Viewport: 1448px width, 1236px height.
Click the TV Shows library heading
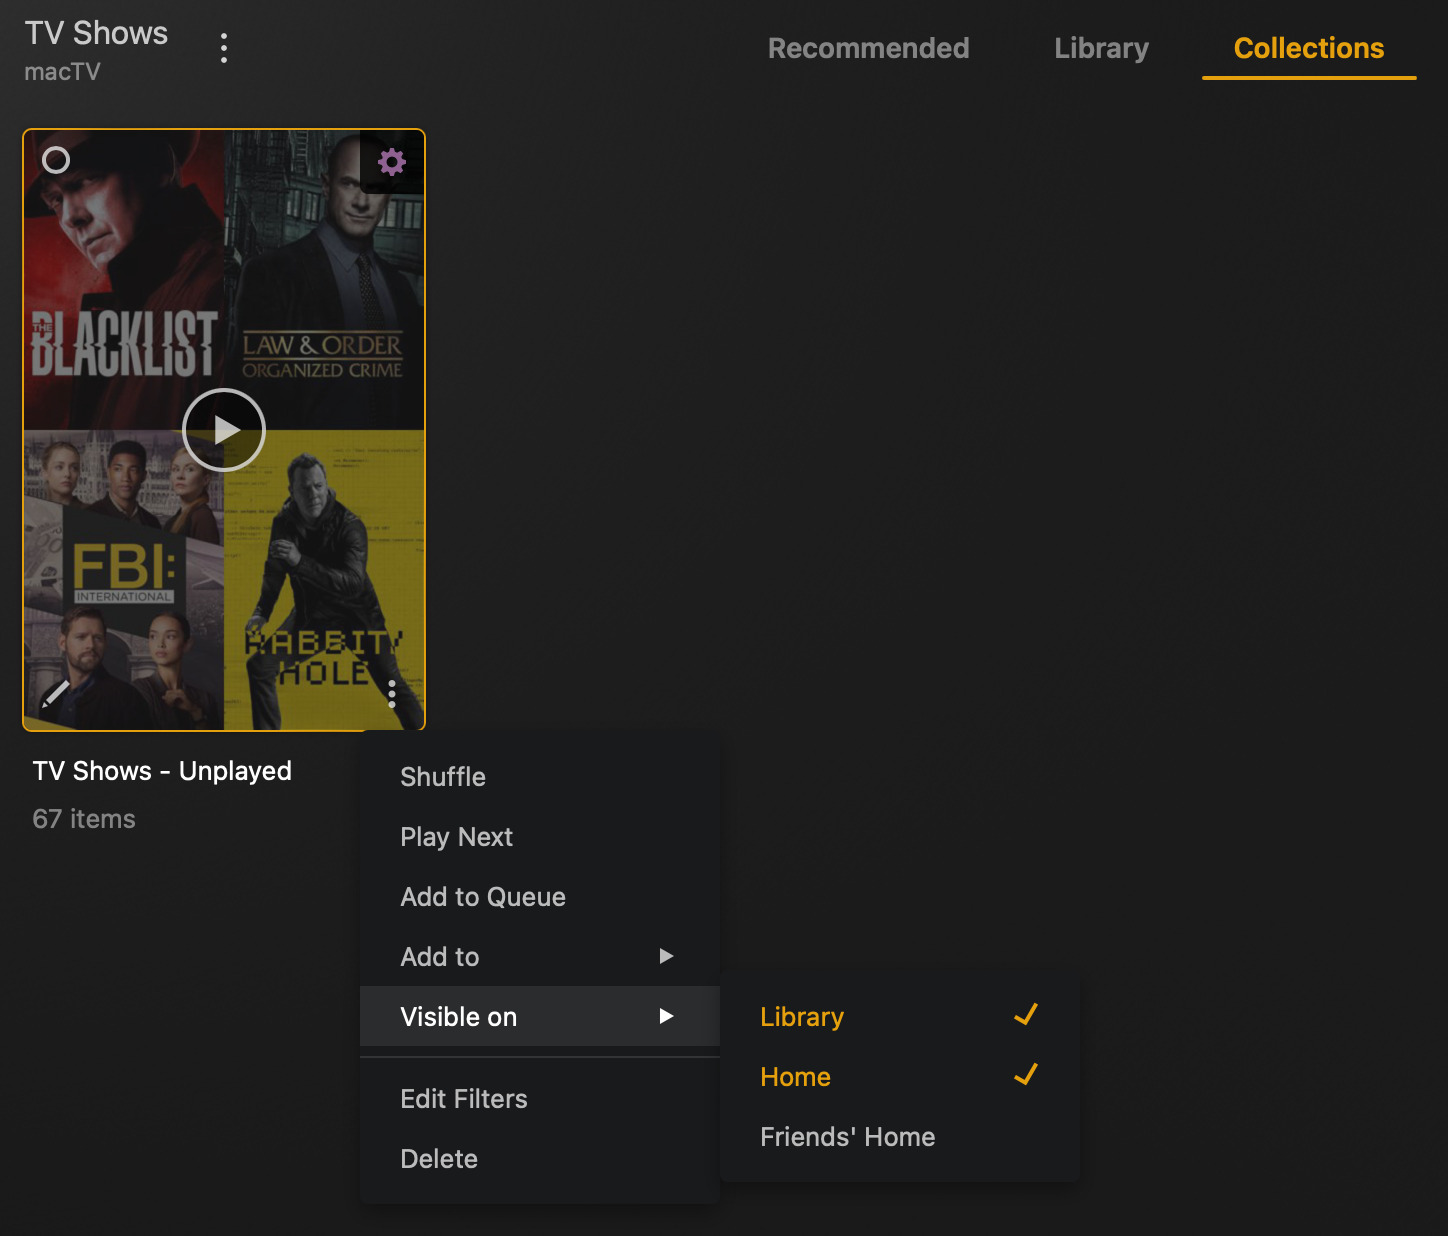(96, 33)
